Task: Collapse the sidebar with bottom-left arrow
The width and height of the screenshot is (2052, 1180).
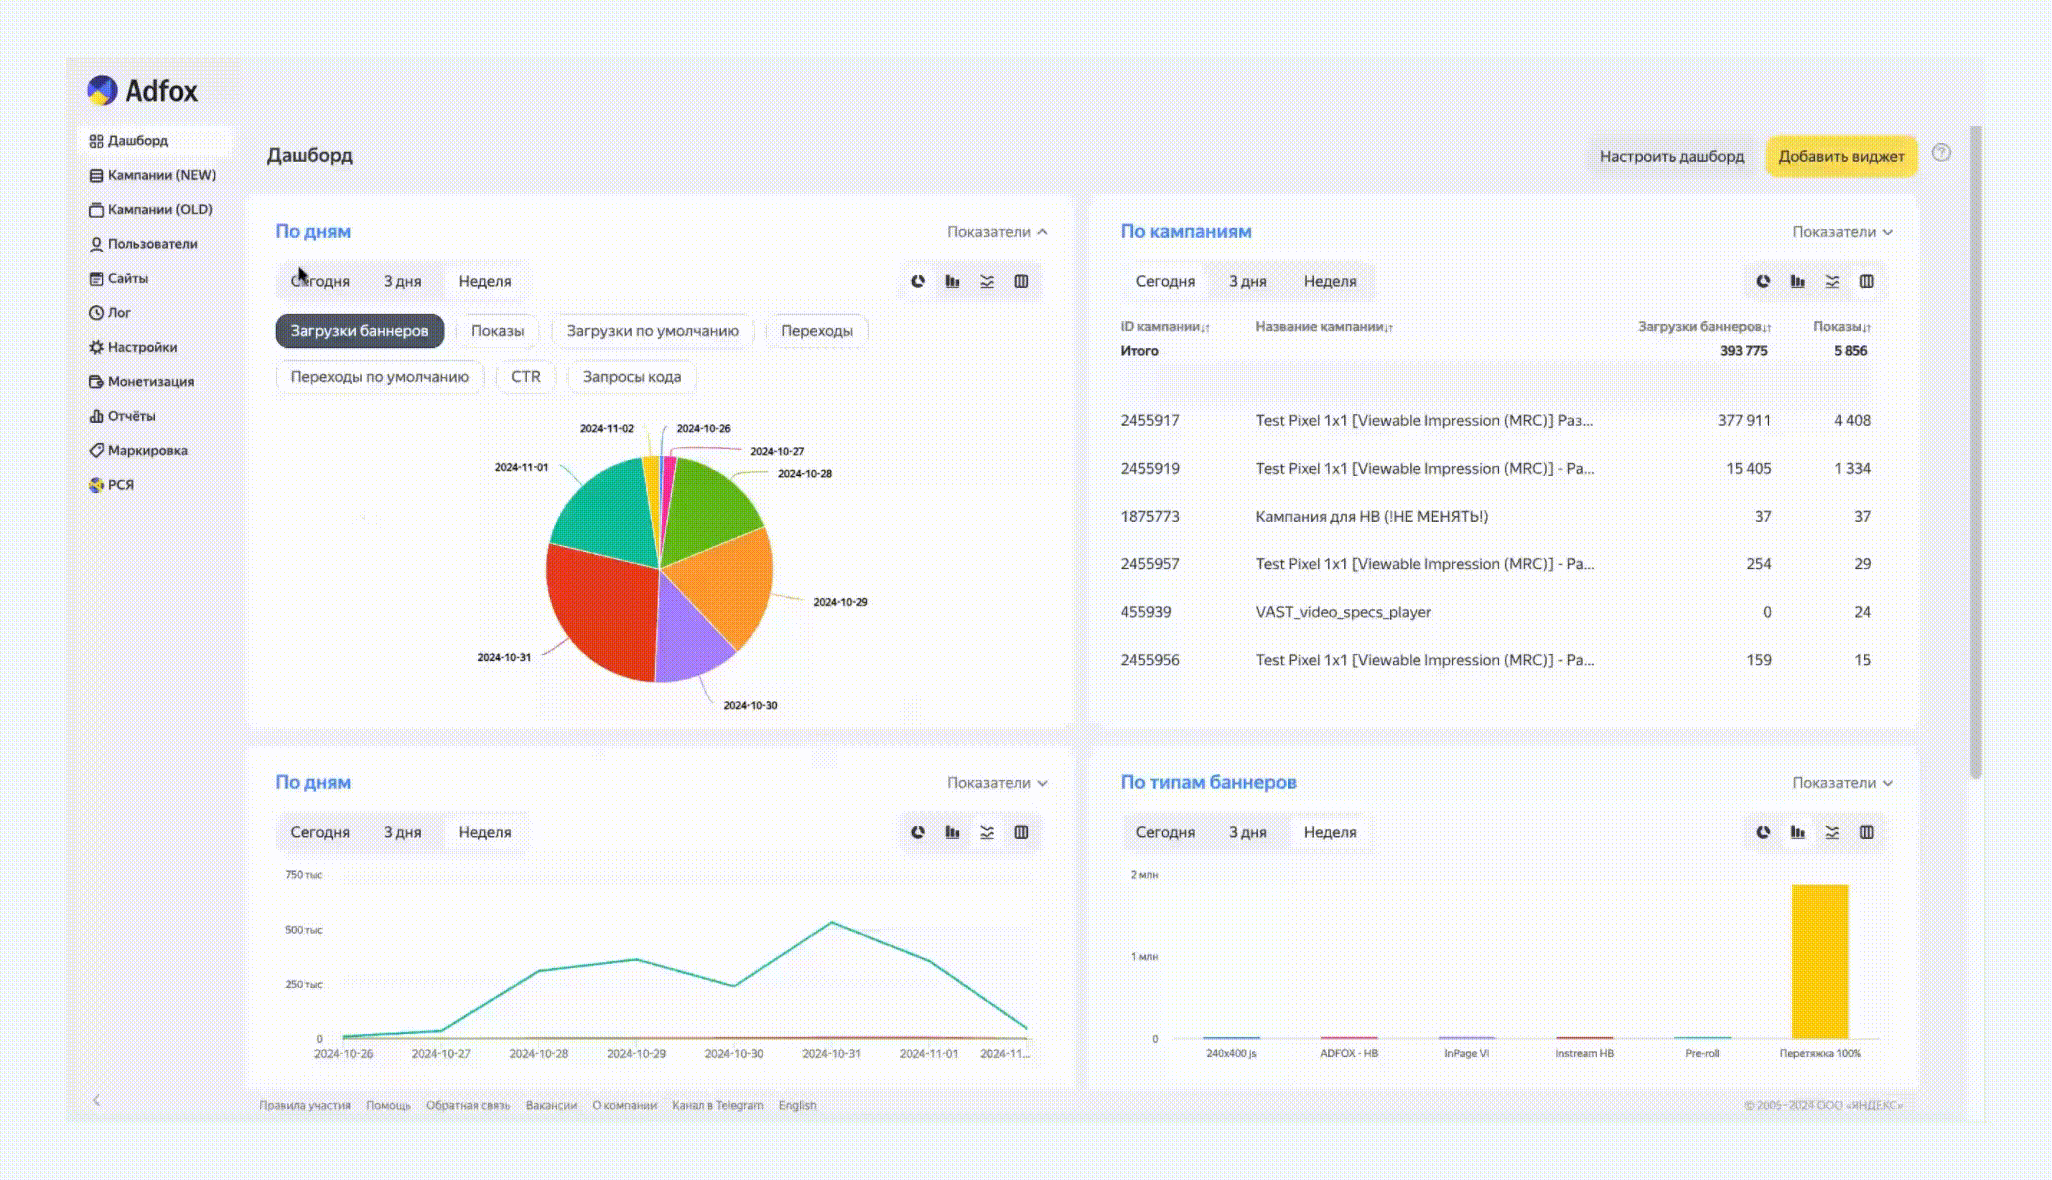Action: click(x=97, y=1100)
